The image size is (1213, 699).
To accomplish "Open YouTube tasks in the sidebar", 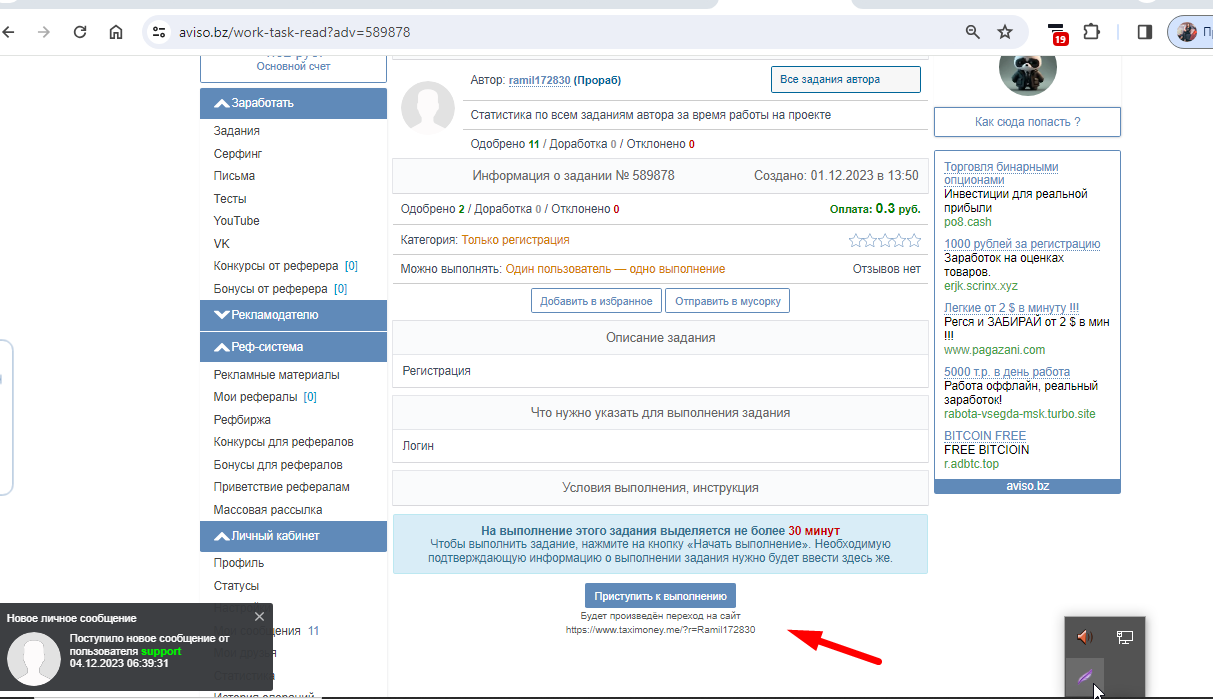I will tap(236, 221).
